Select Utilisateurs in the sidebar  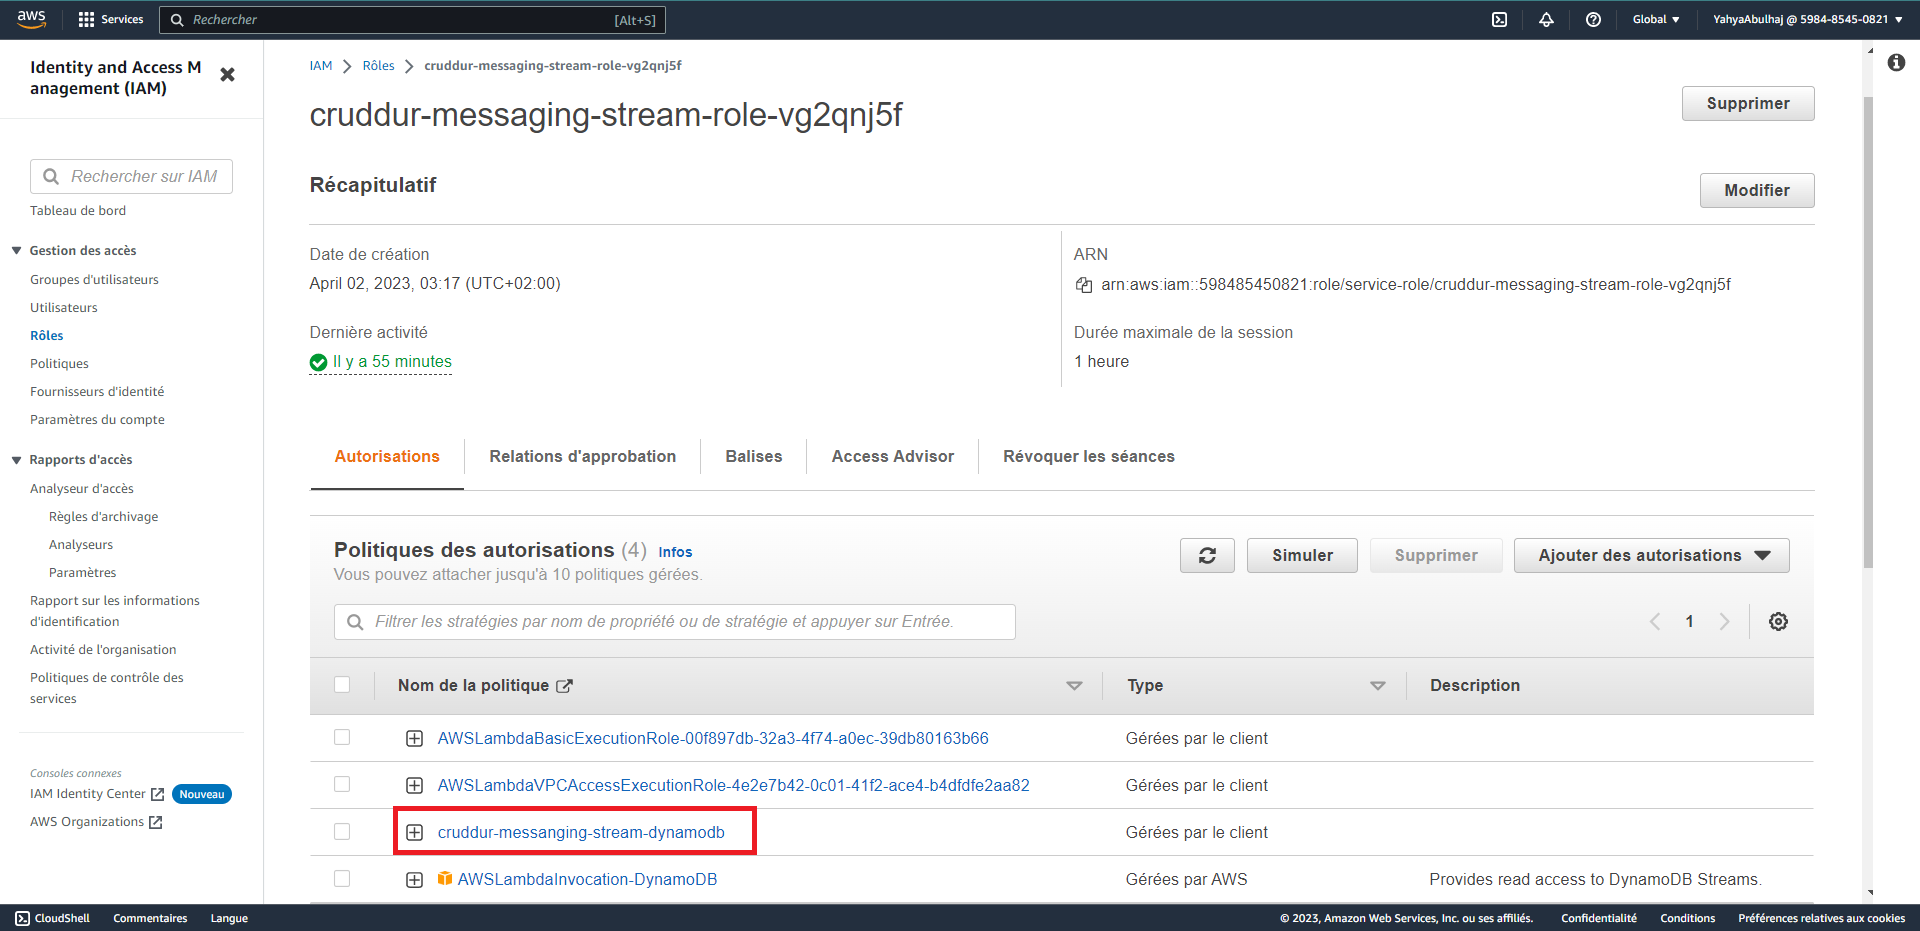click(x=64, y=308)
